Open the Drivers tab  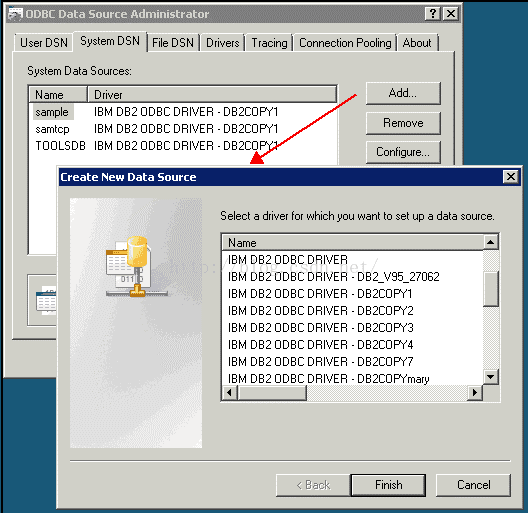point(223,43)
